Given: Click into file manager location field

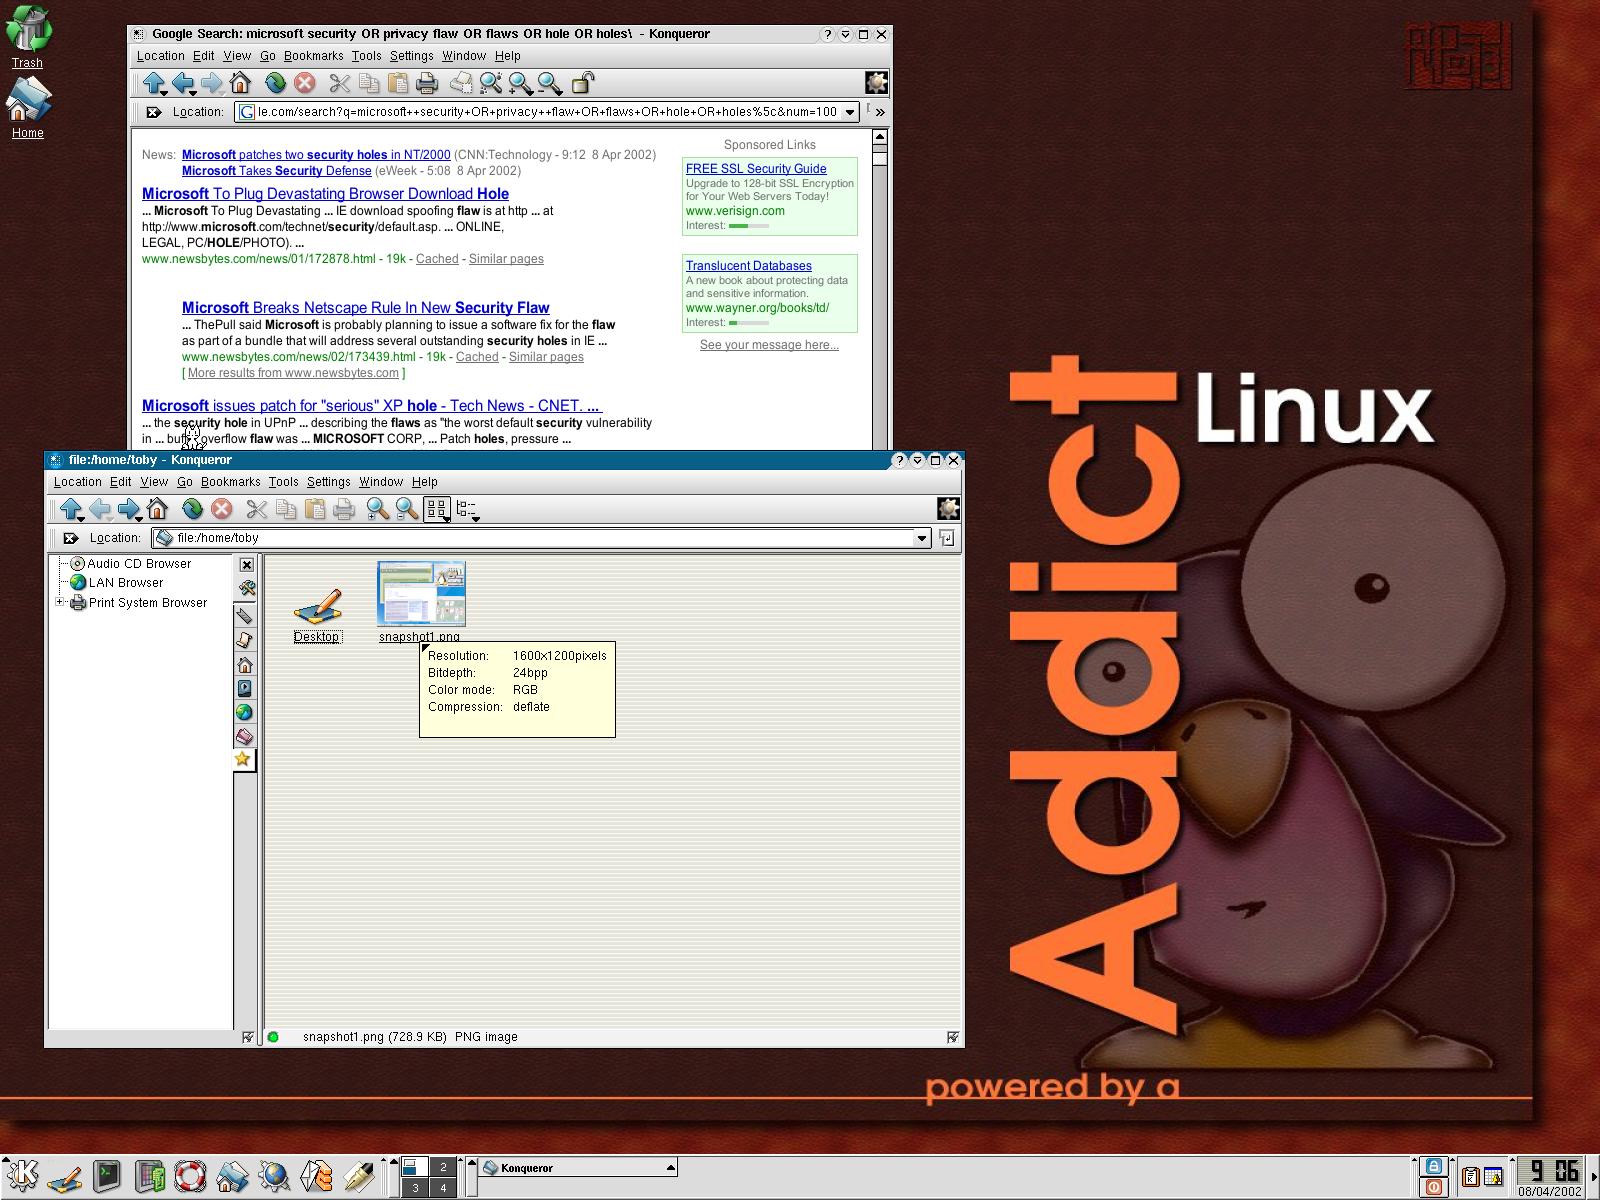Looking at the screenshot, I should (540, 538).
